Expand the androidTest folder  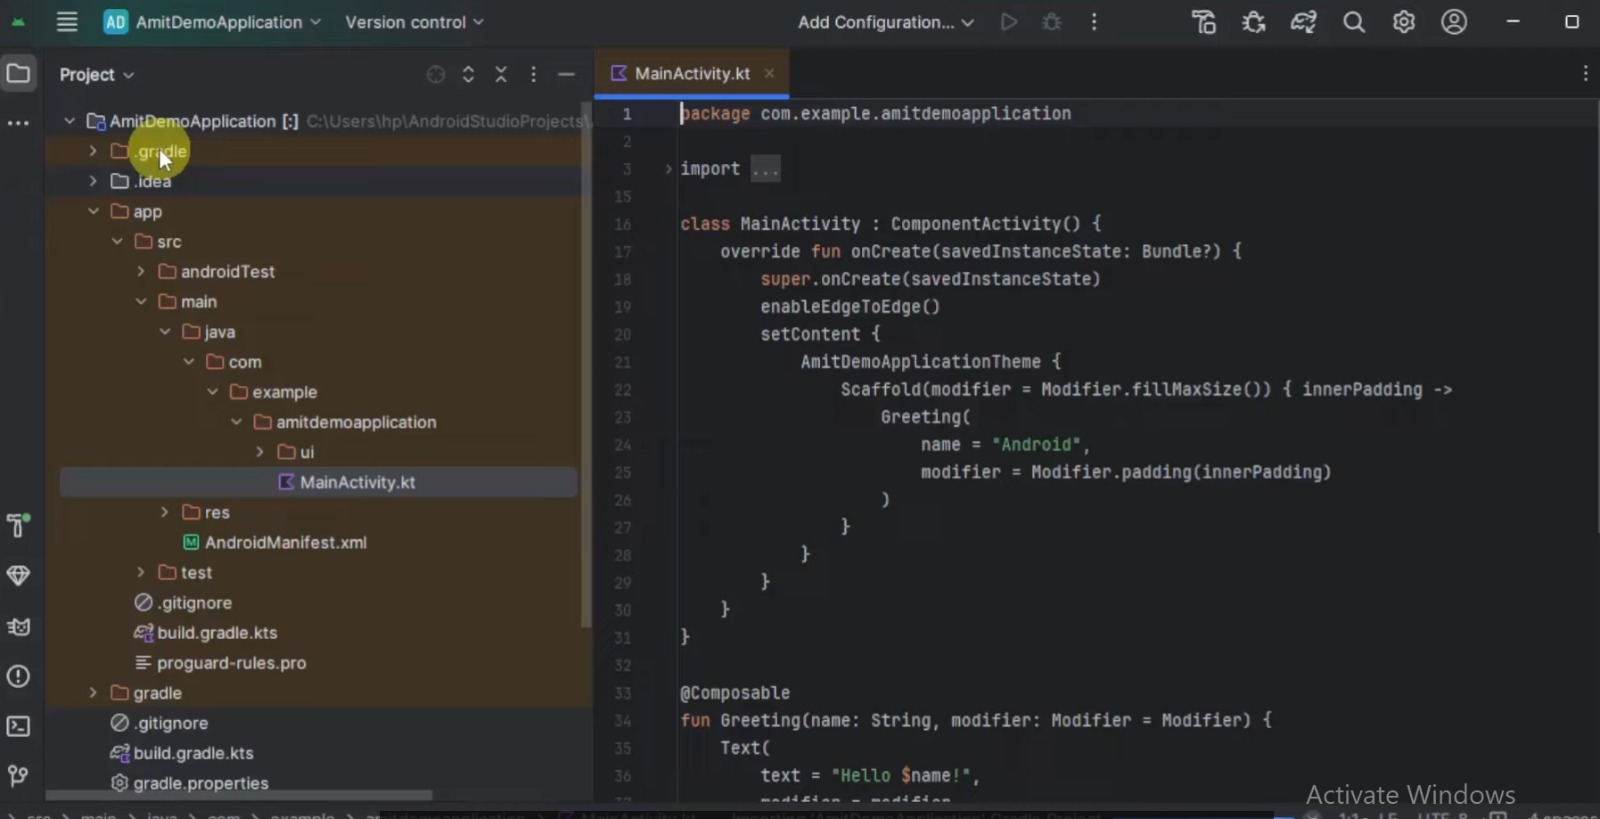[141, 271]
